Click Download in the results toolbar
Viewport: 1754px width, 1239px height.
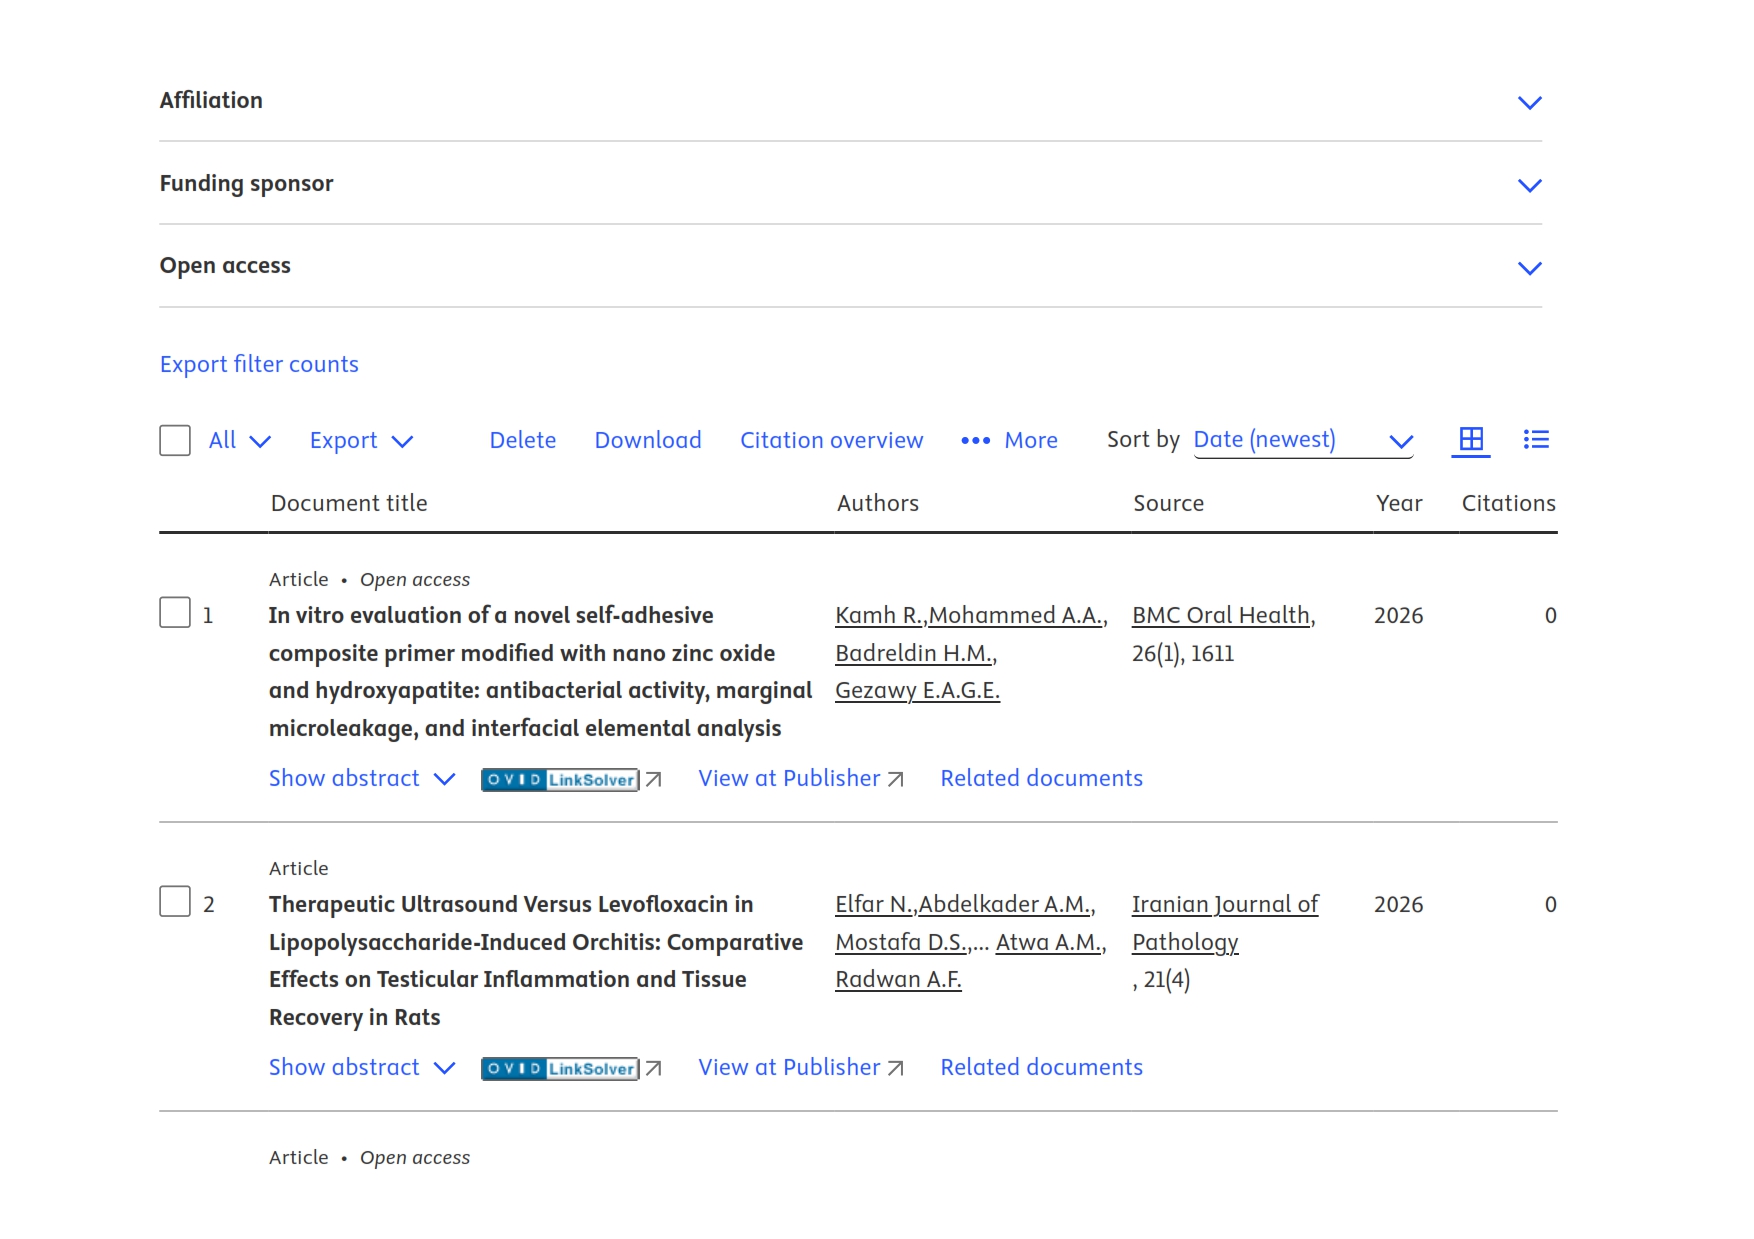pos(647,441)
